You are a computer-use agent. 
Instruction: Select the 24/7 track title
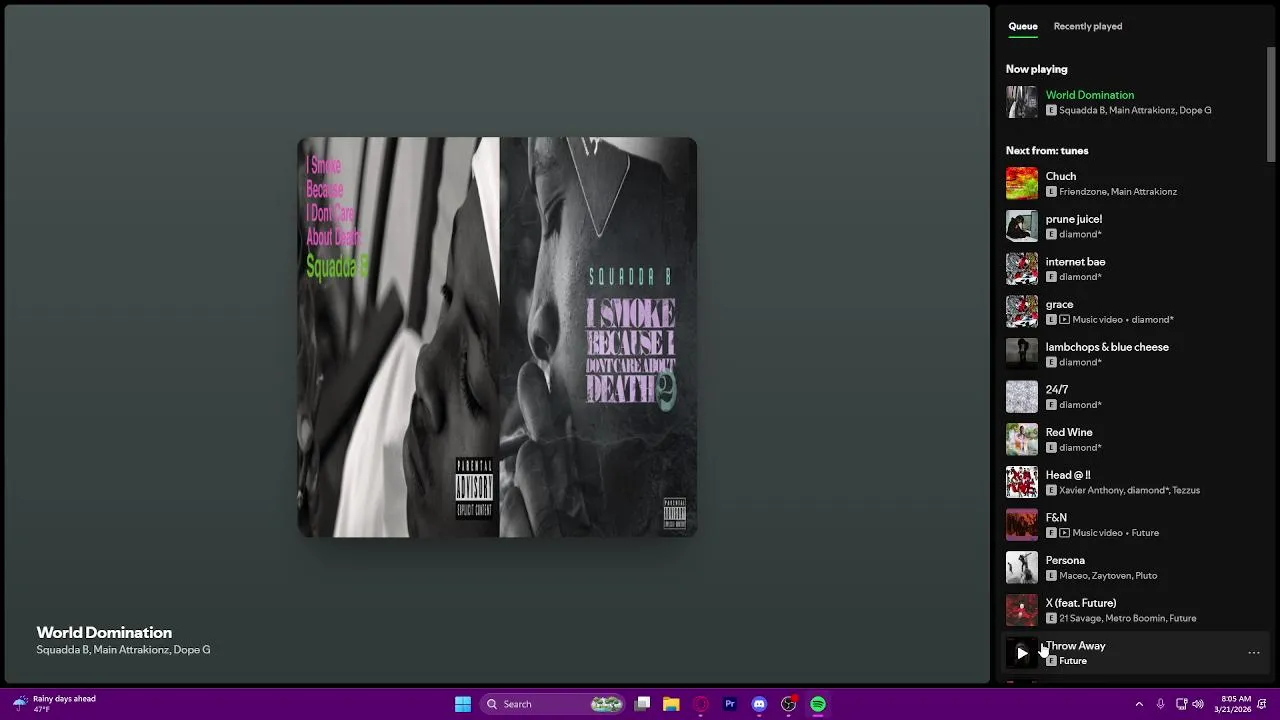[x=1057, y=390]
